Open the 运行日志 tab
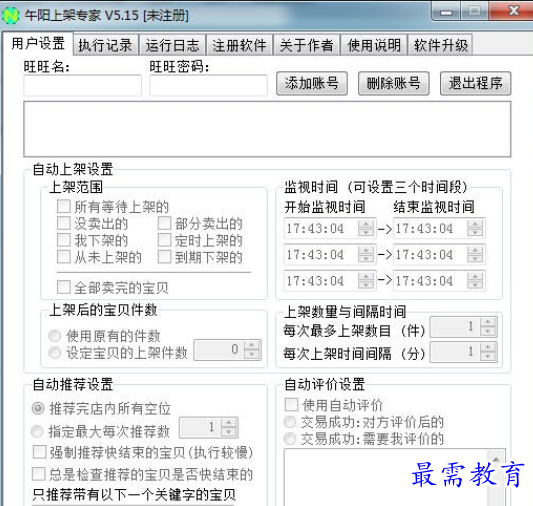 173,45
